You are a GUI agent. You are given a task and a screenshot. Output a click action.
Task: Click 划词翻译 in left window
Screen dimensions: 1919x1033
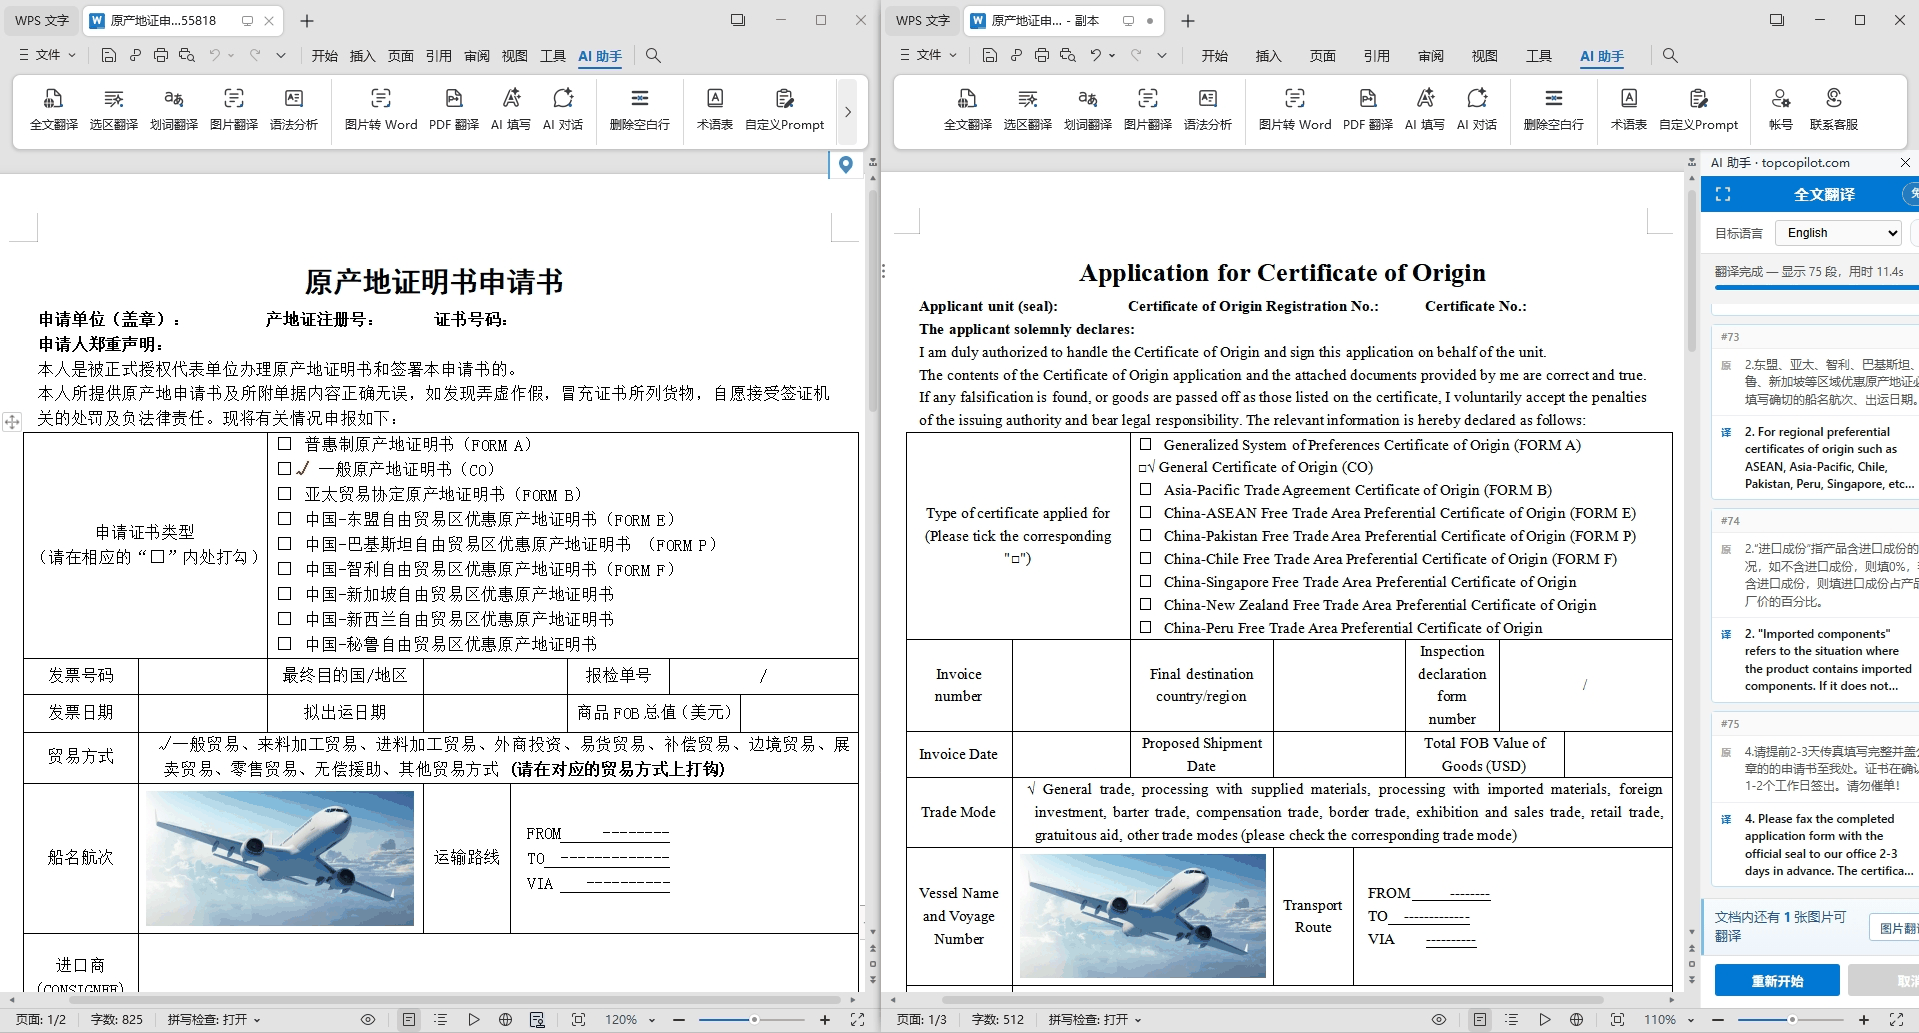coord(174,109)
